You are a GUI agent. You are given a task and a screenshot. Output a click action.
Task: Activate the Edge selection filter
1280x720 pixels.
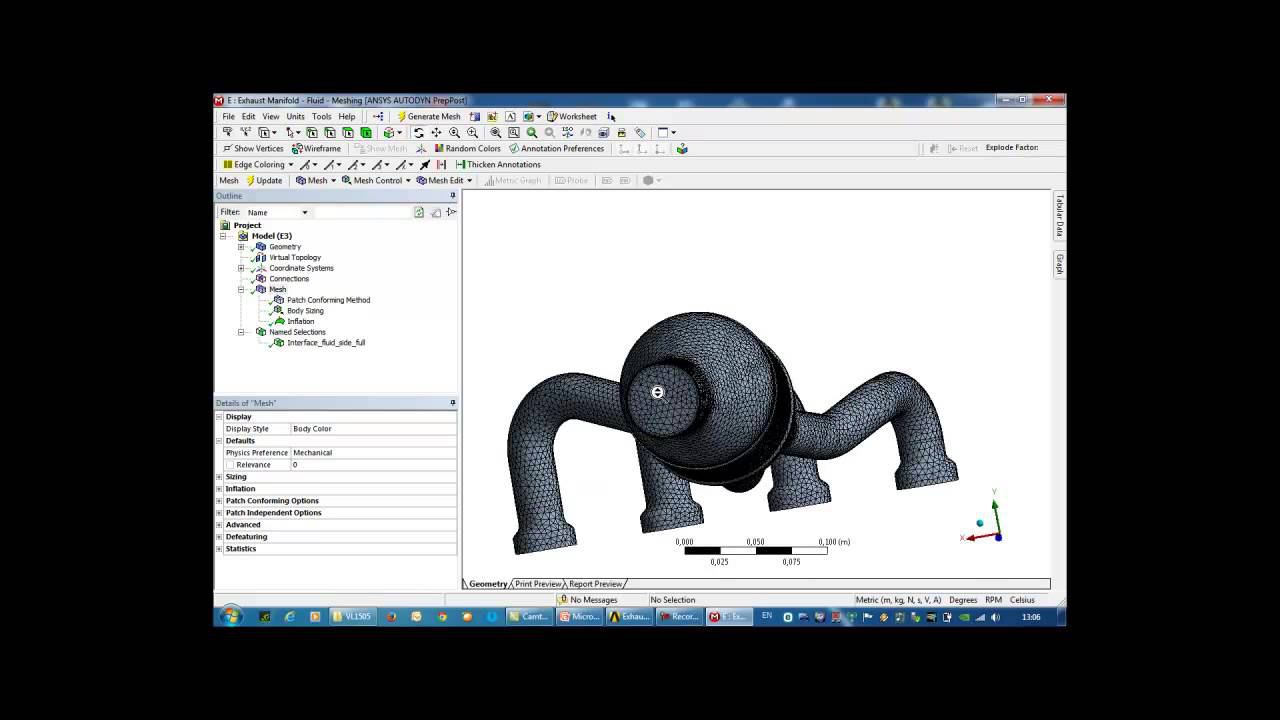330,132
